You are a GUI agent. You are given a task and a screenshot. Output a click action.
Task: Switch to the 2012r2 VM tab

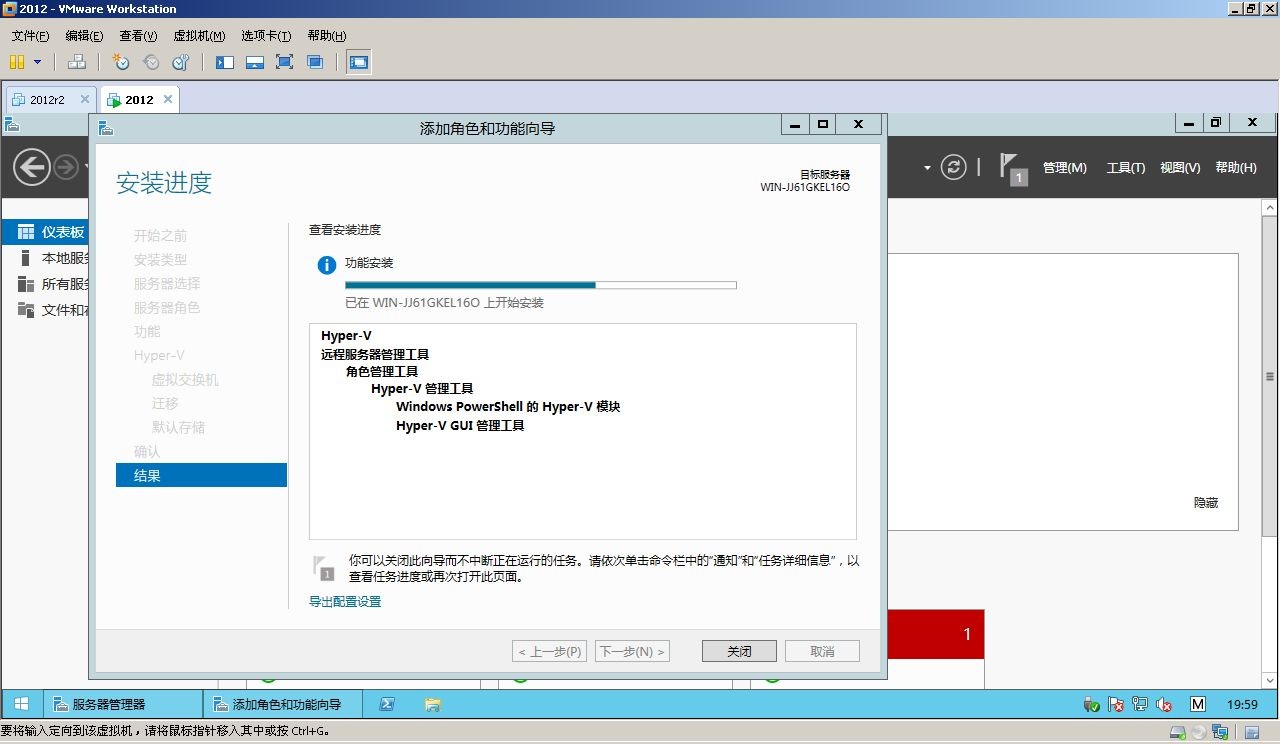(47, 100)
